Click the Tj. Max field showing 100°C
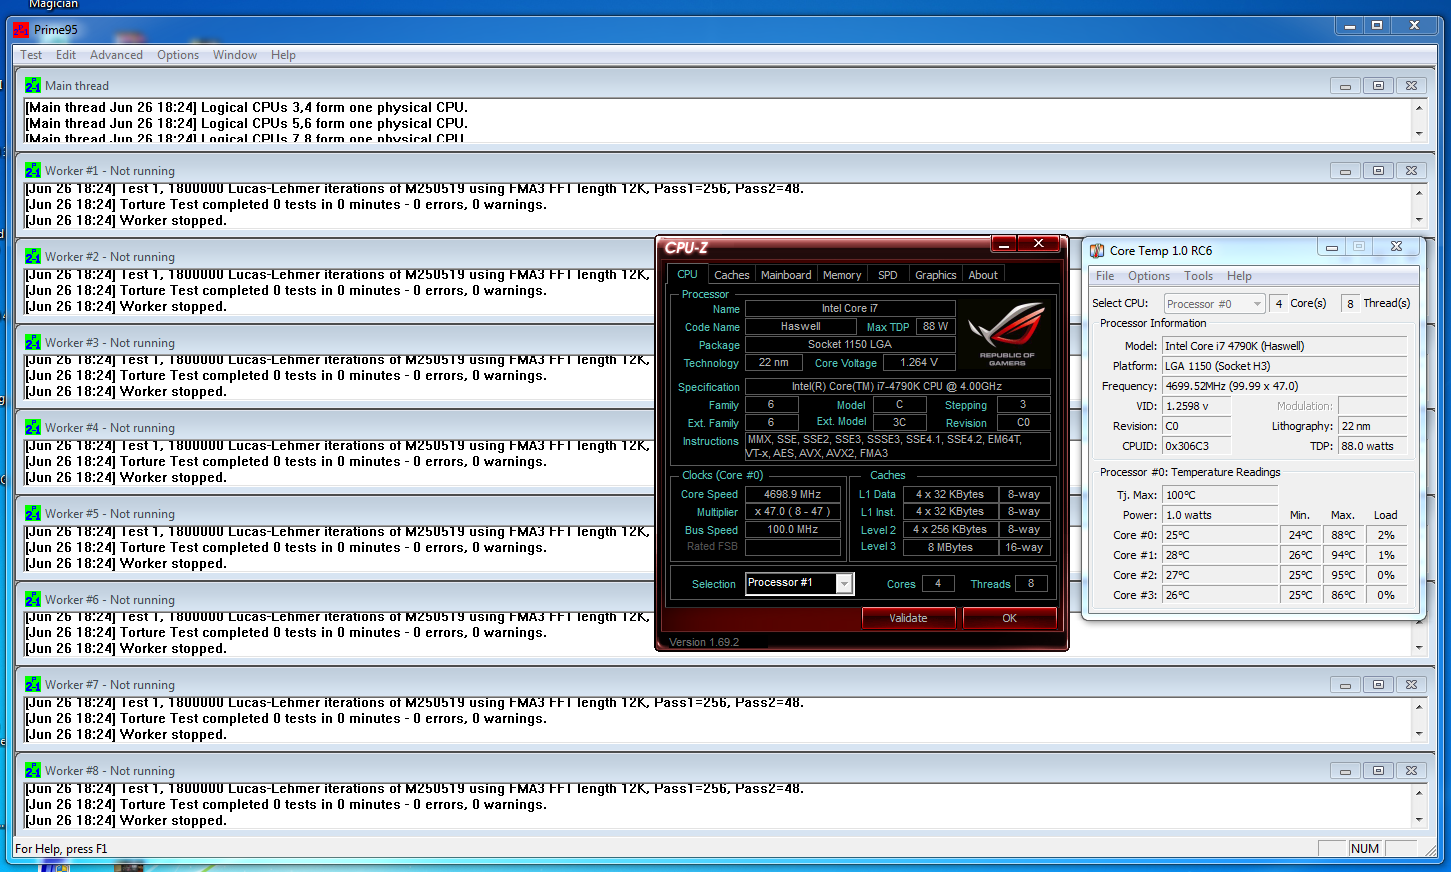The width and height of the screenshot is (1451, 872). (x=1220, y=495)
